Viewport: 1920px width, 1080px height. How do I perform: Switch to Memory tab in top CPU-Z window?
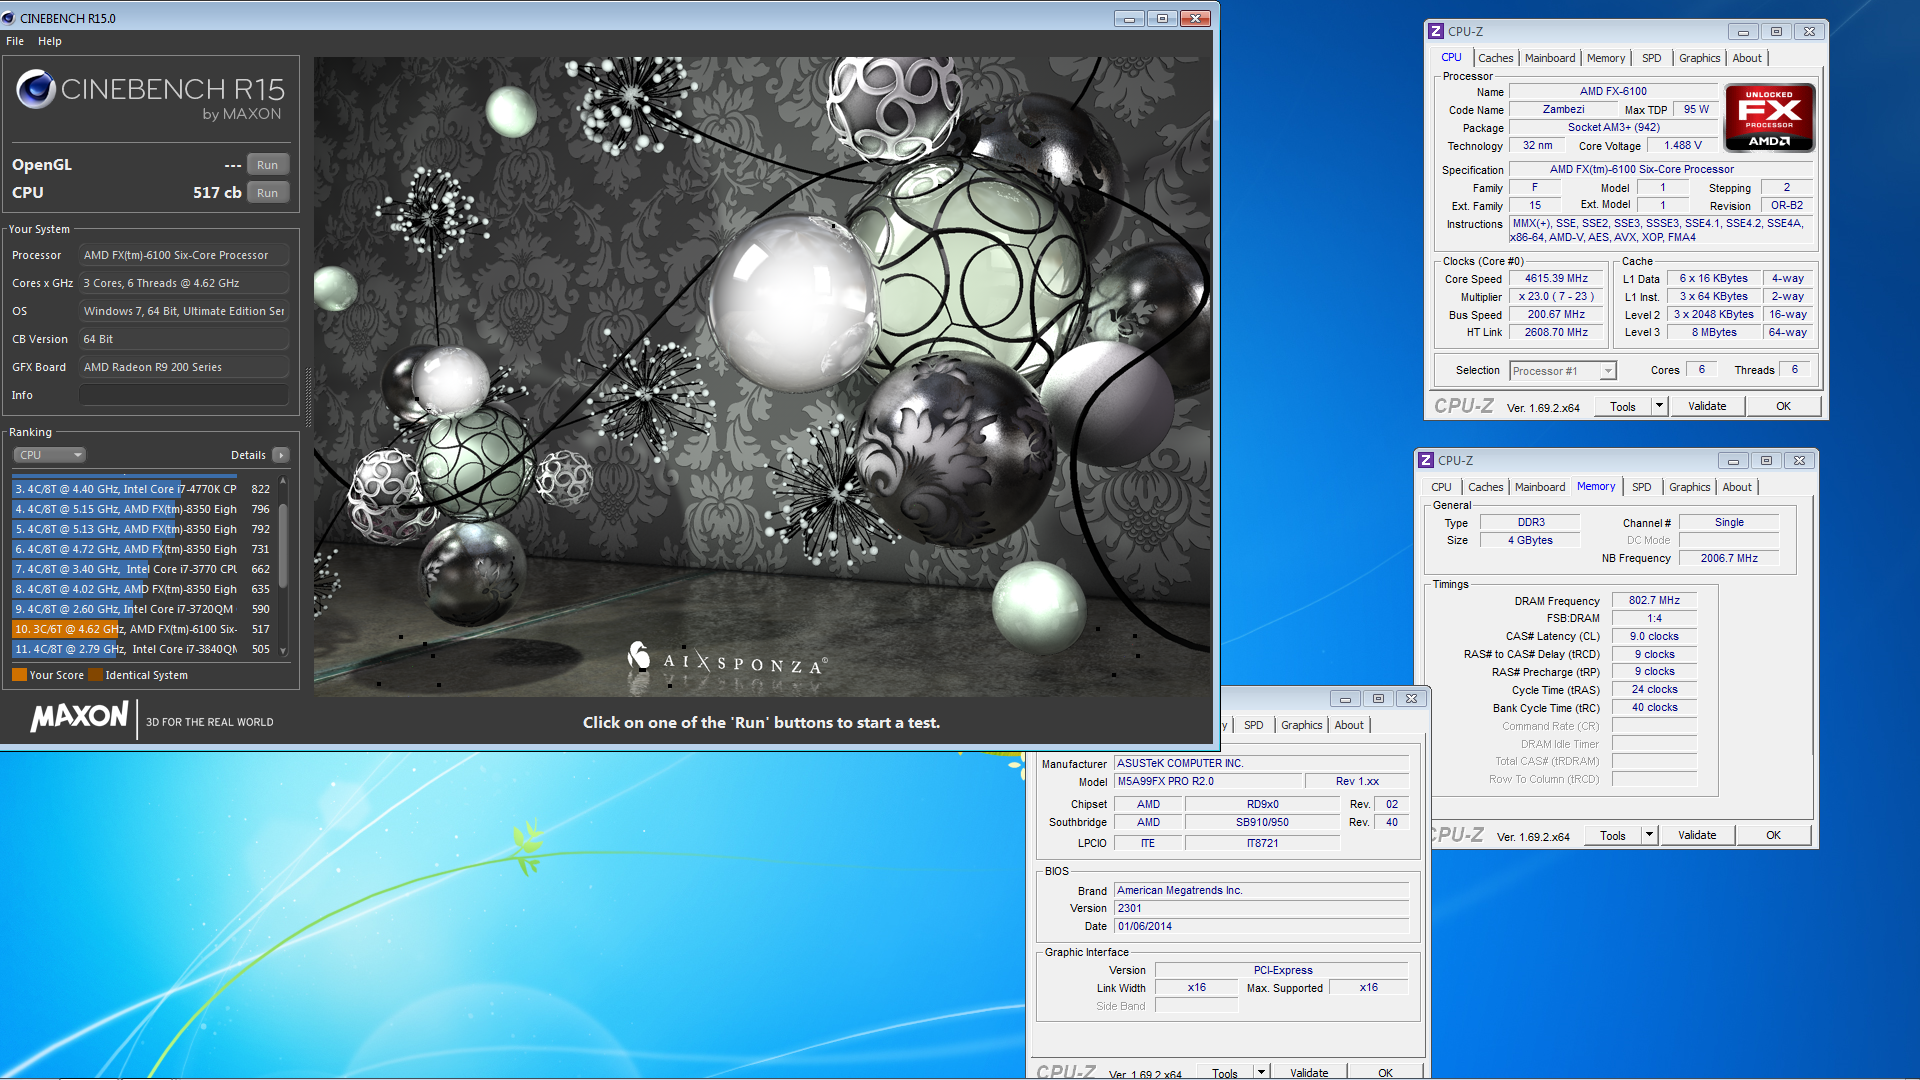point(1605,58)
